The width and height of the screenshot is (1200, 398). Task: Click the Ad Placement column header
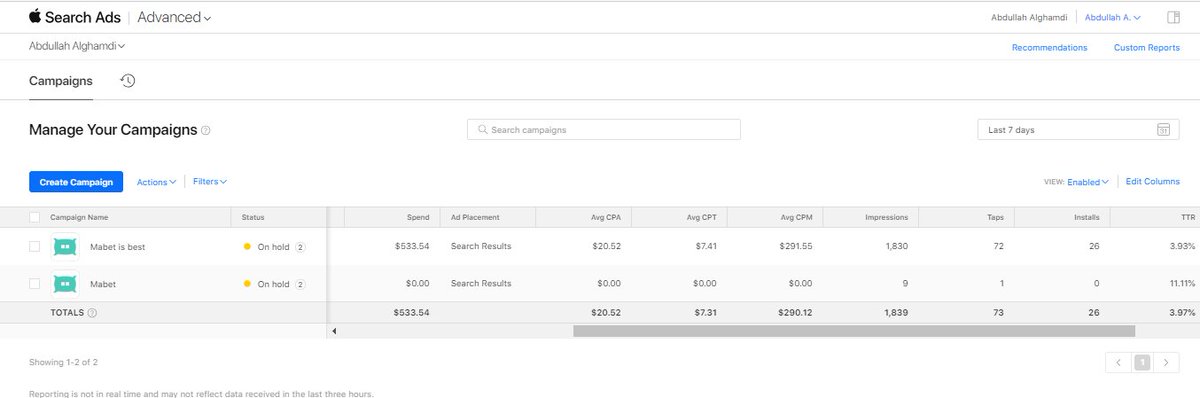point(475,217)
